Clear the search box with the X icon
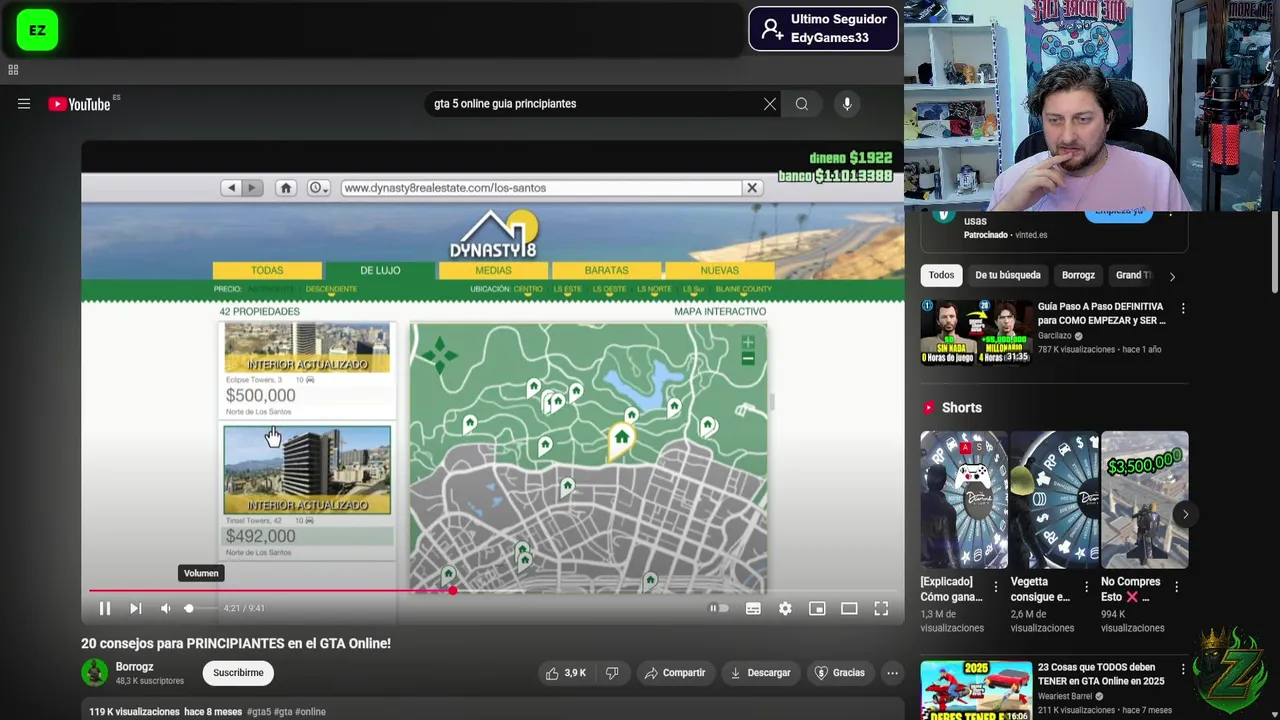The width and height of the screenshot is (1280, 720). pos(770,104)
